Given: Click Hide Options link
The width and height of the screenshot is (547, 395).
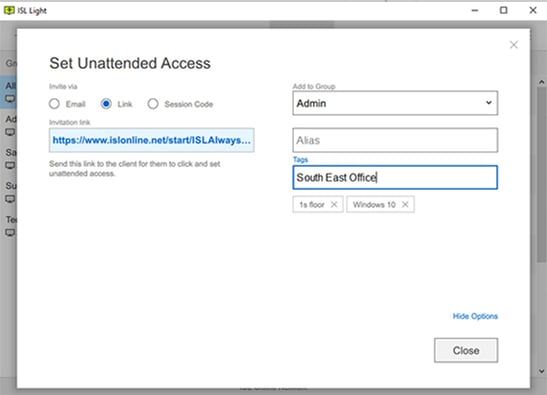Looking at the screenshot, I should point(475,316).
